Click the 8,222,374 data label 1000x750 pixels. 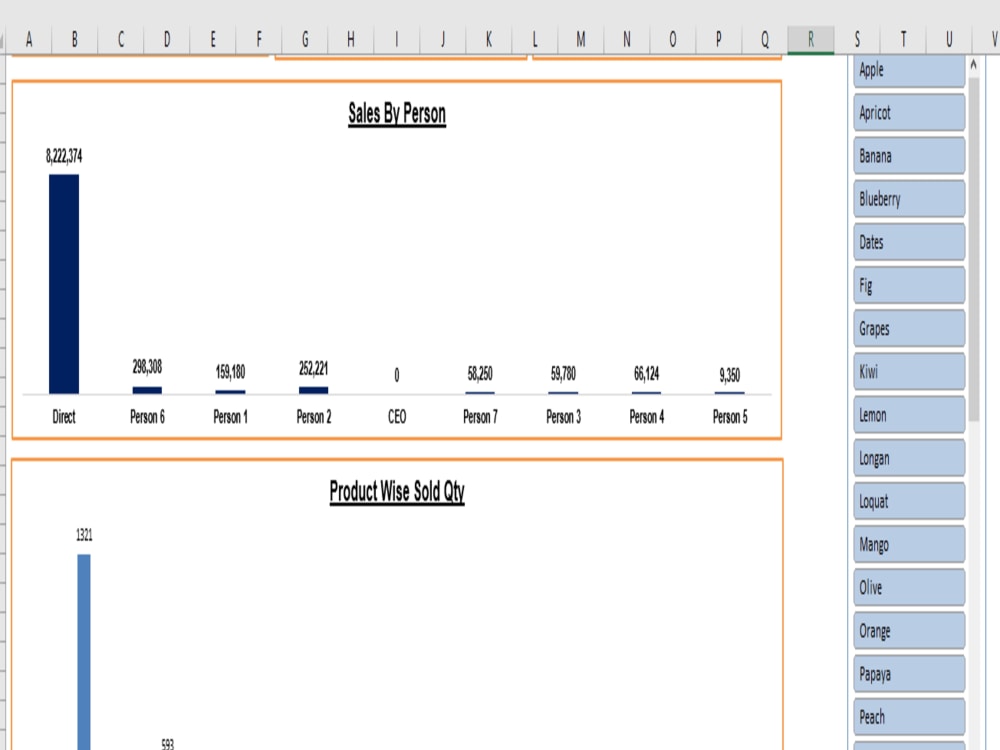tap(64, 156)
